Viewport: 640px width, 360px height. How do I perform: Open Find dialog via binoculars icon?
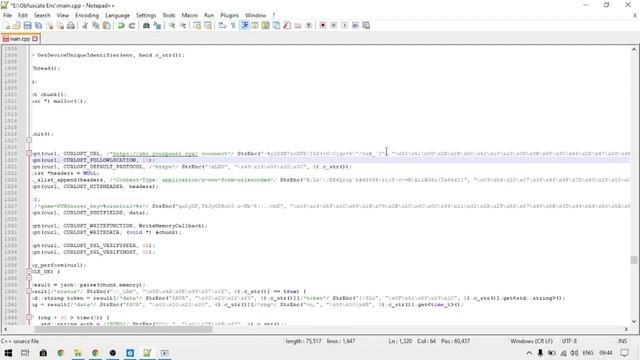pyautogui.click(x=146, y=25)
